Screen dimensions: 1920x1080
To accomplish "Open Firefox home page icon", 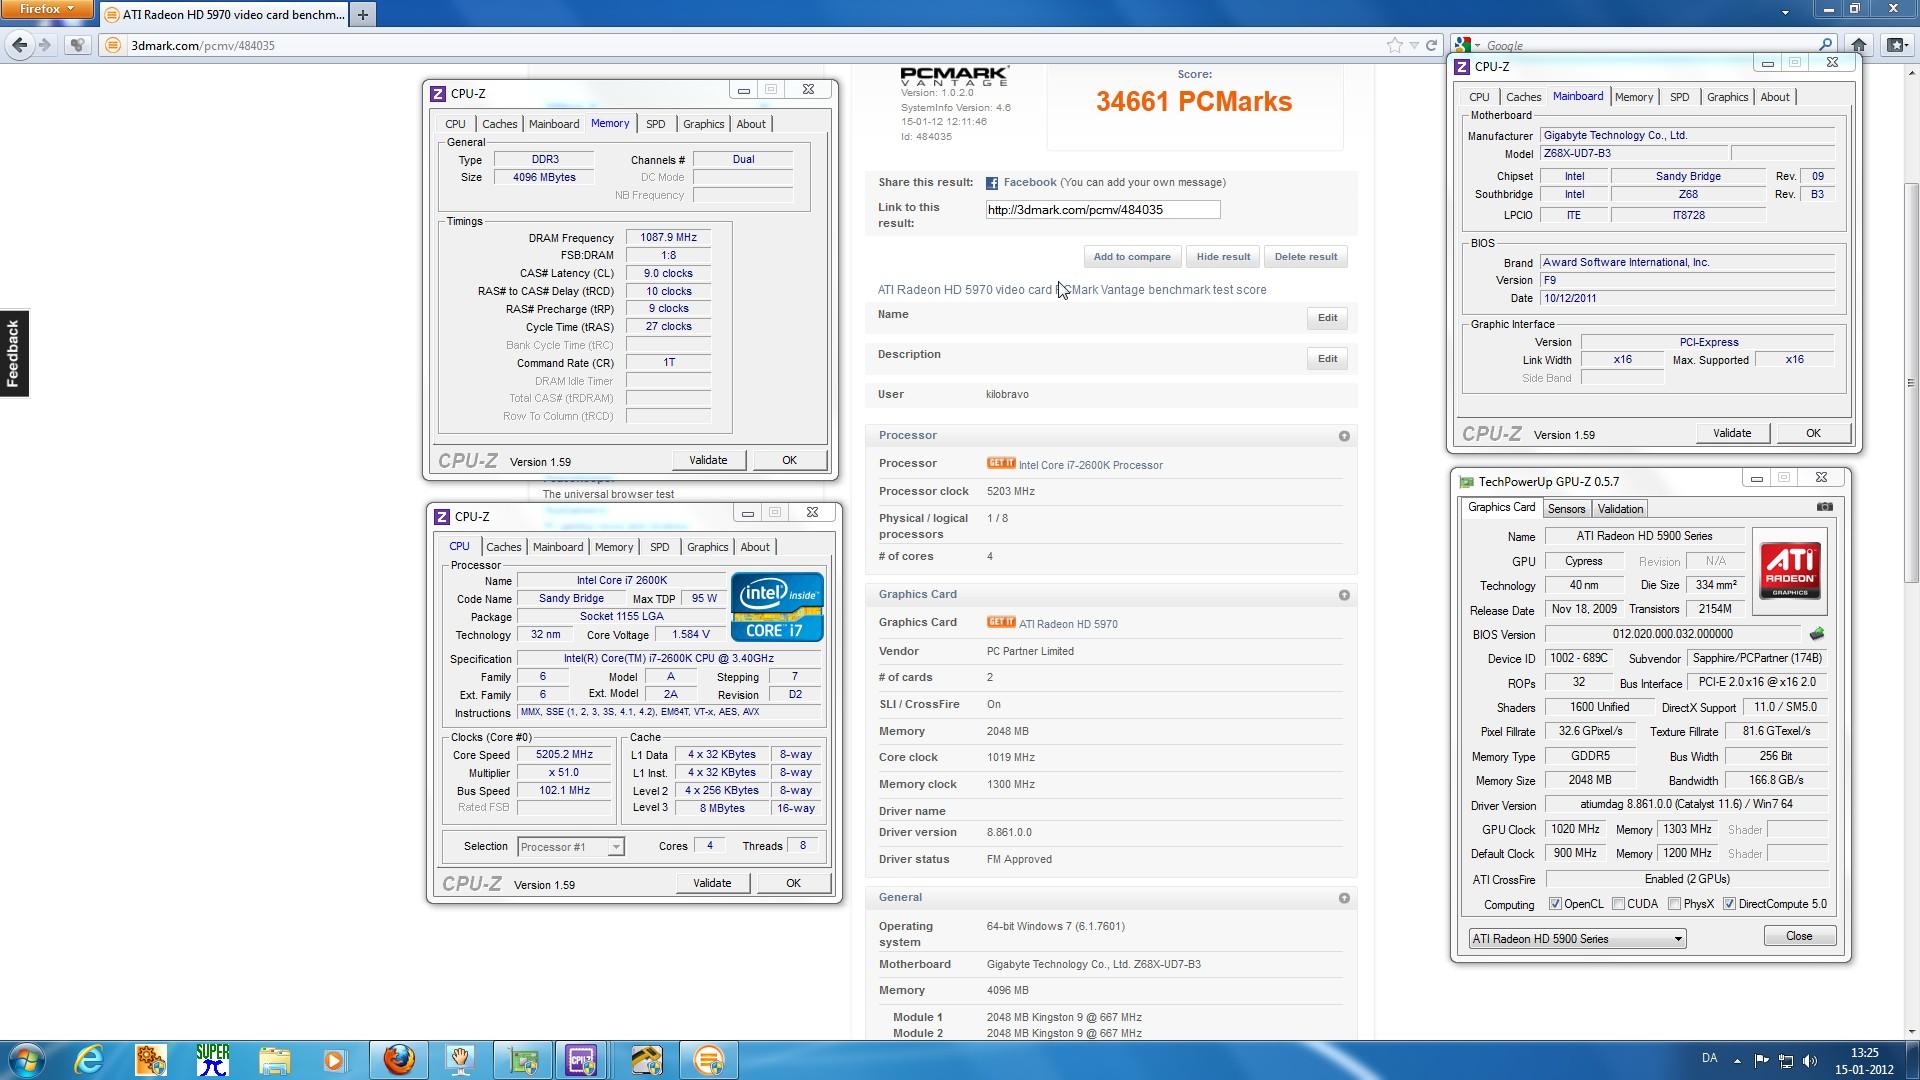I will click(1859, 45).
